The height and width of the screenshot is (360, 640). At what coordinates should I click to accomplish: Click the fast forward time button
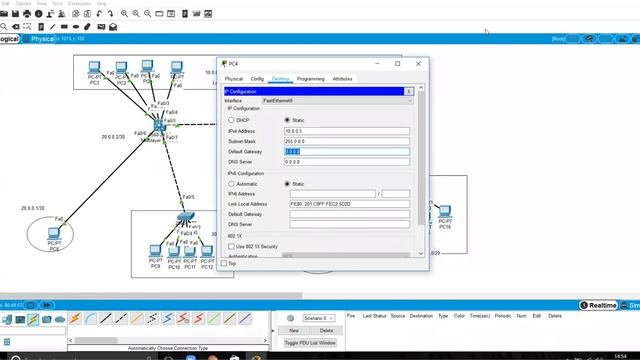(x=47, y=305)
